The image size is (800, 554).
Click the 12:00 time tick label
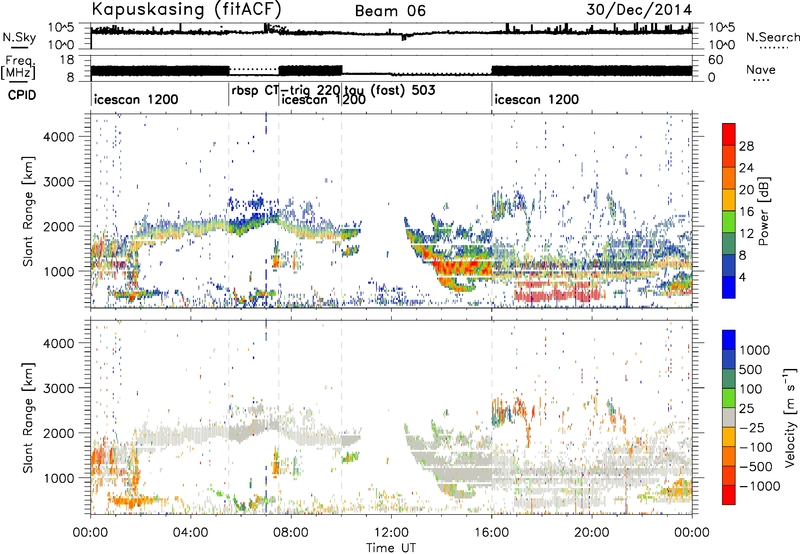click(x=391, y=533)
